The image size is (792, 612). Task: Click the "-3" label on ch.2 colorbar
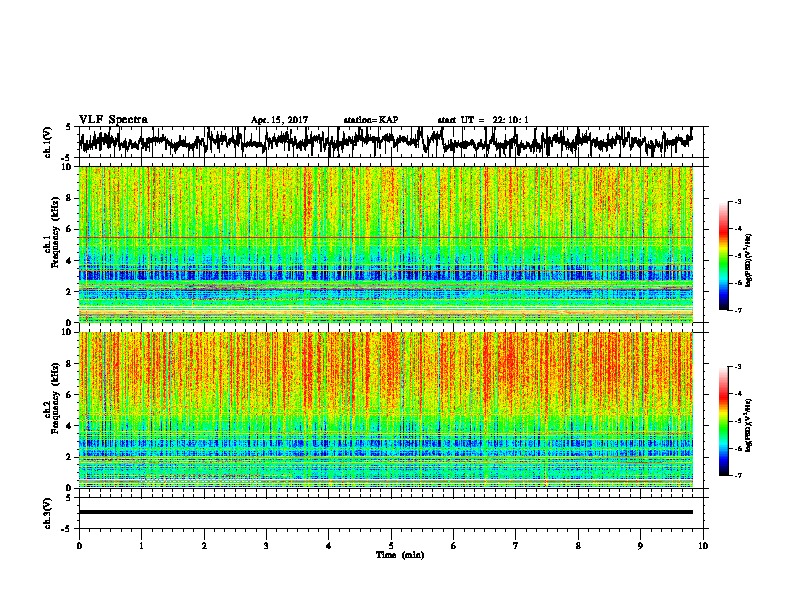pyautogui.click(x=737, y=367)
